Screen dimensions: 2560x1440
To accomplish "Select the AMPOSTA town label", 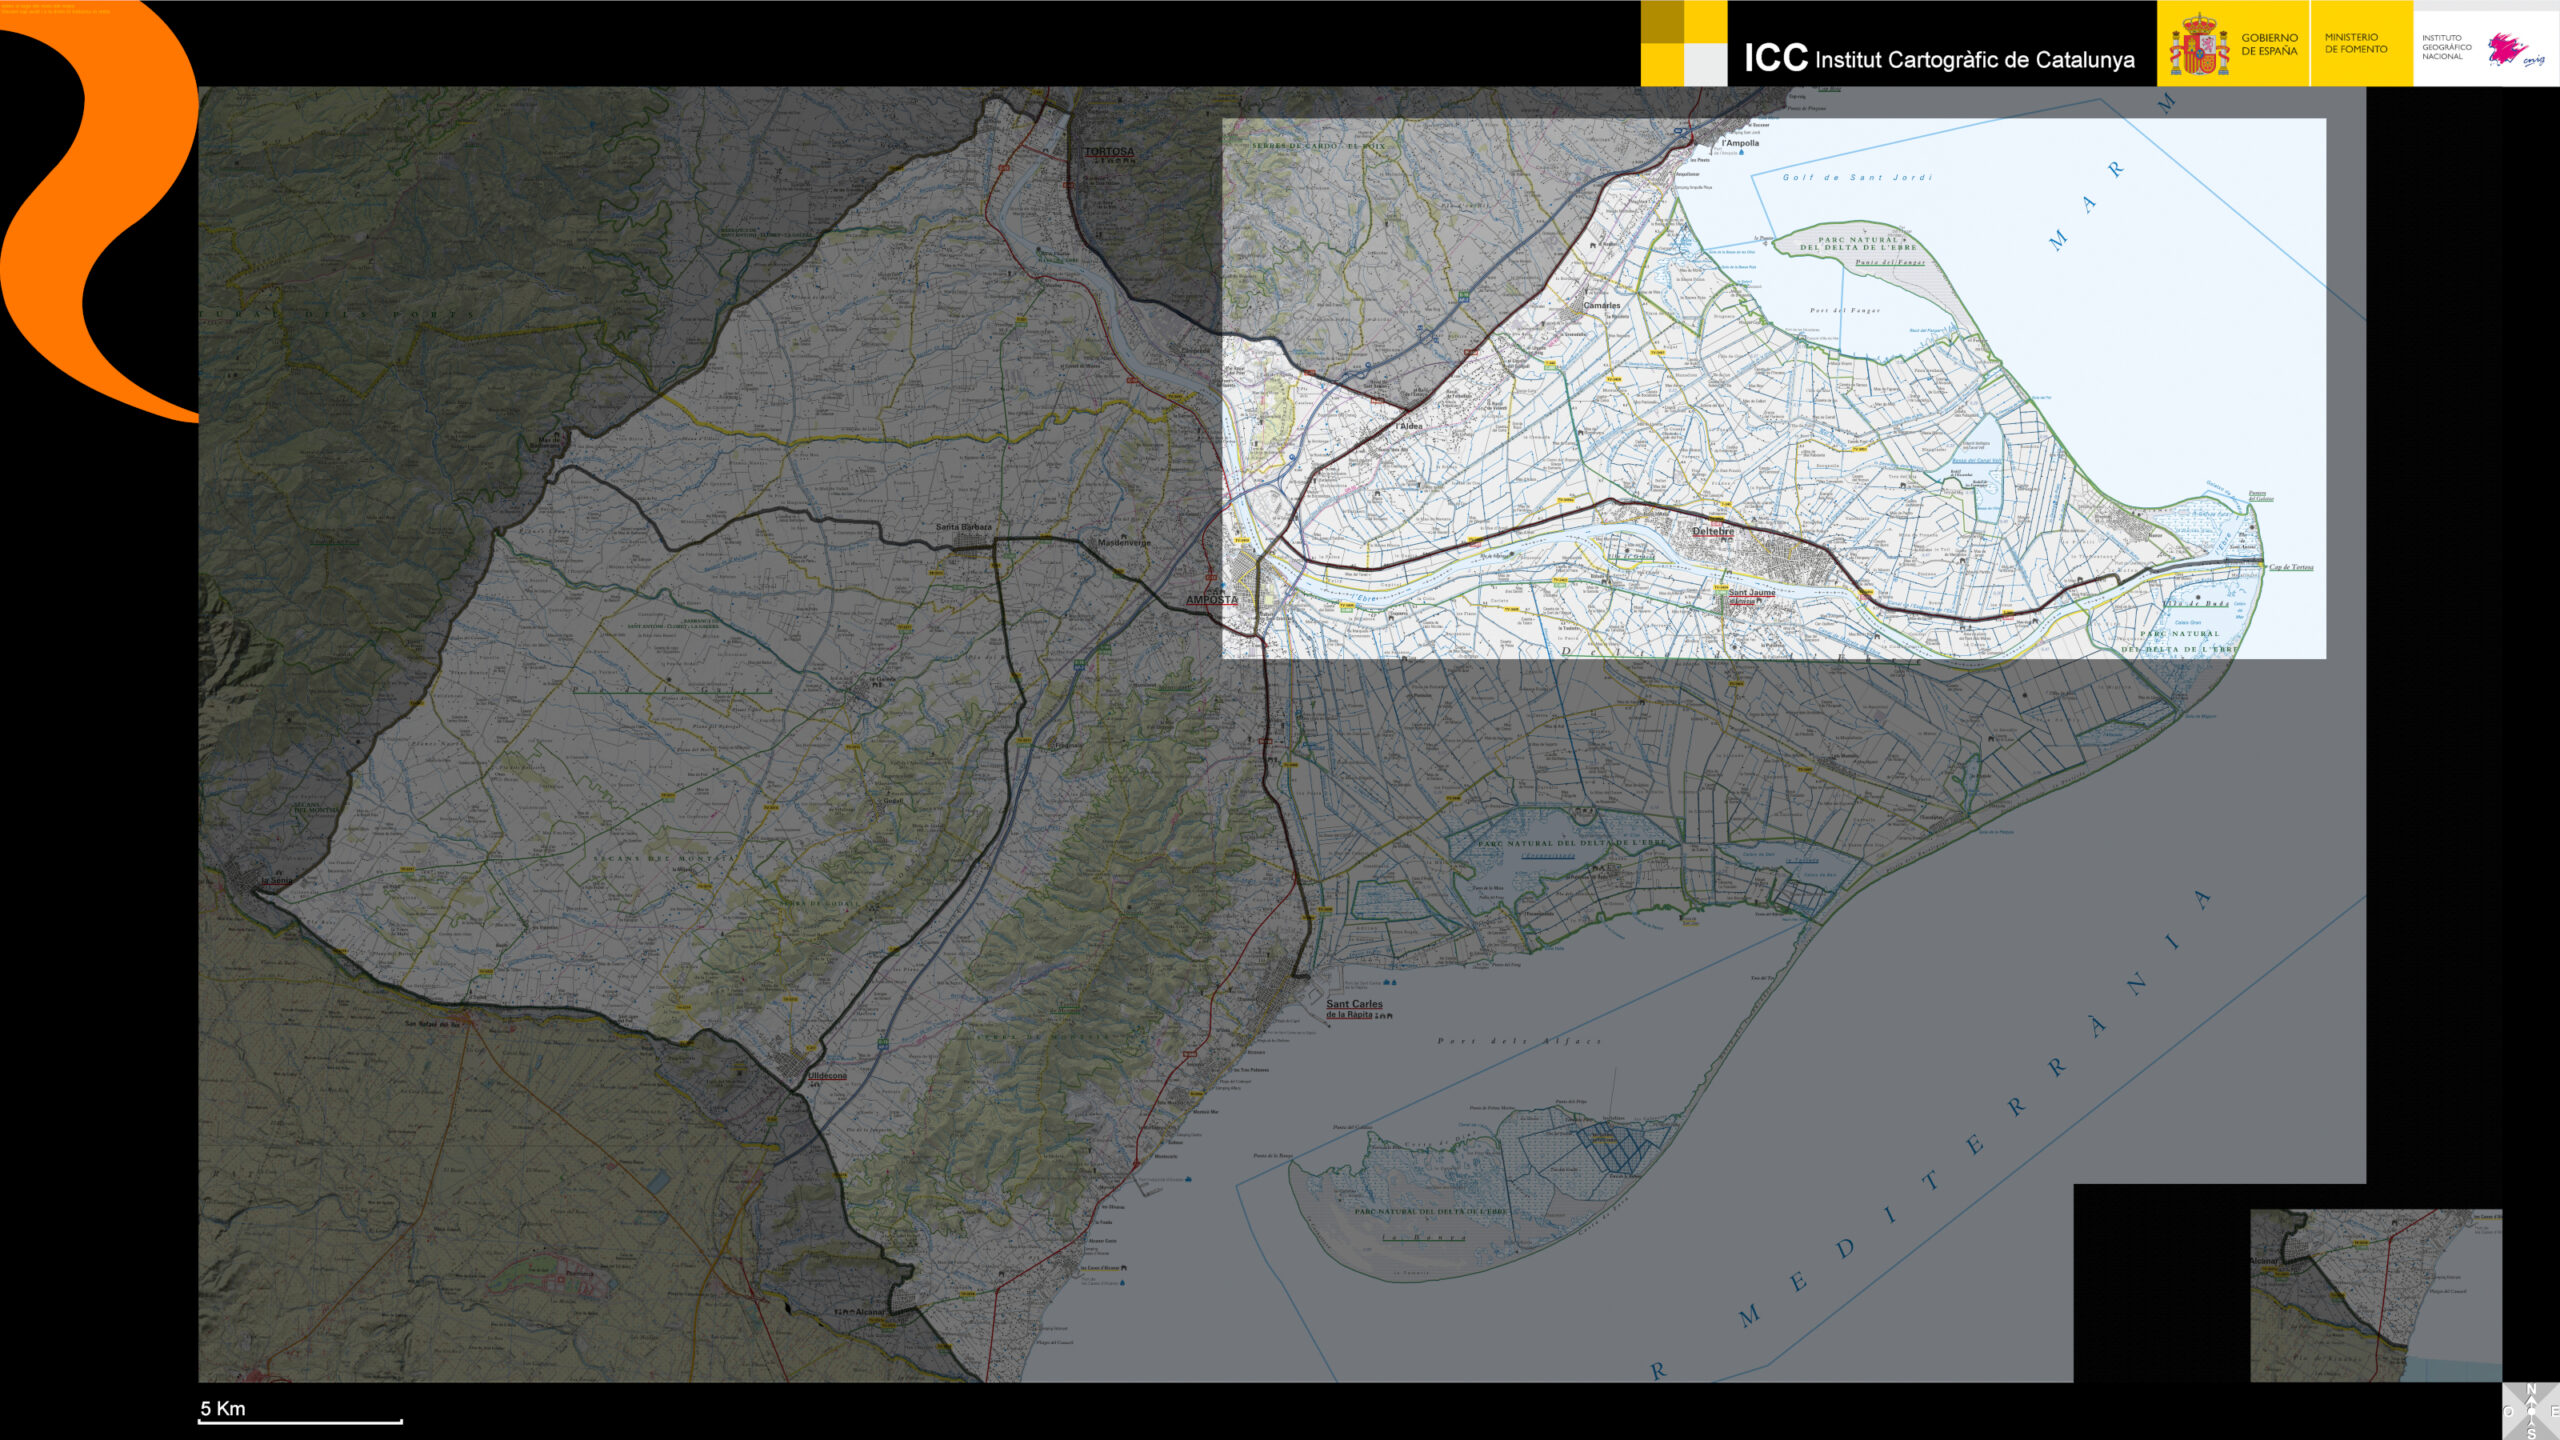I will pos(1211,600).
